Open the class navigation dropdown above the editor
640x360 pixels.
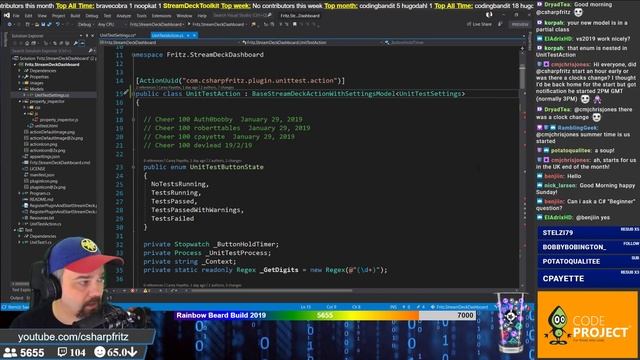coord(312,42)
